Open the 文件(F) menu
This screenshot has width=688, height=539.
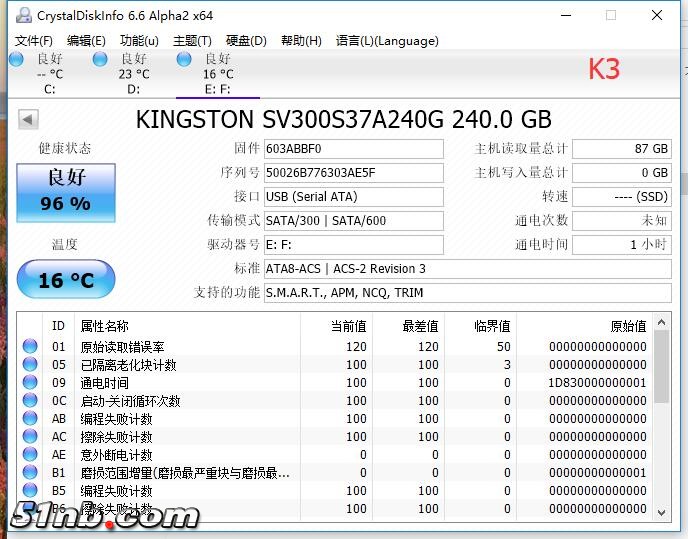point(33,41)
